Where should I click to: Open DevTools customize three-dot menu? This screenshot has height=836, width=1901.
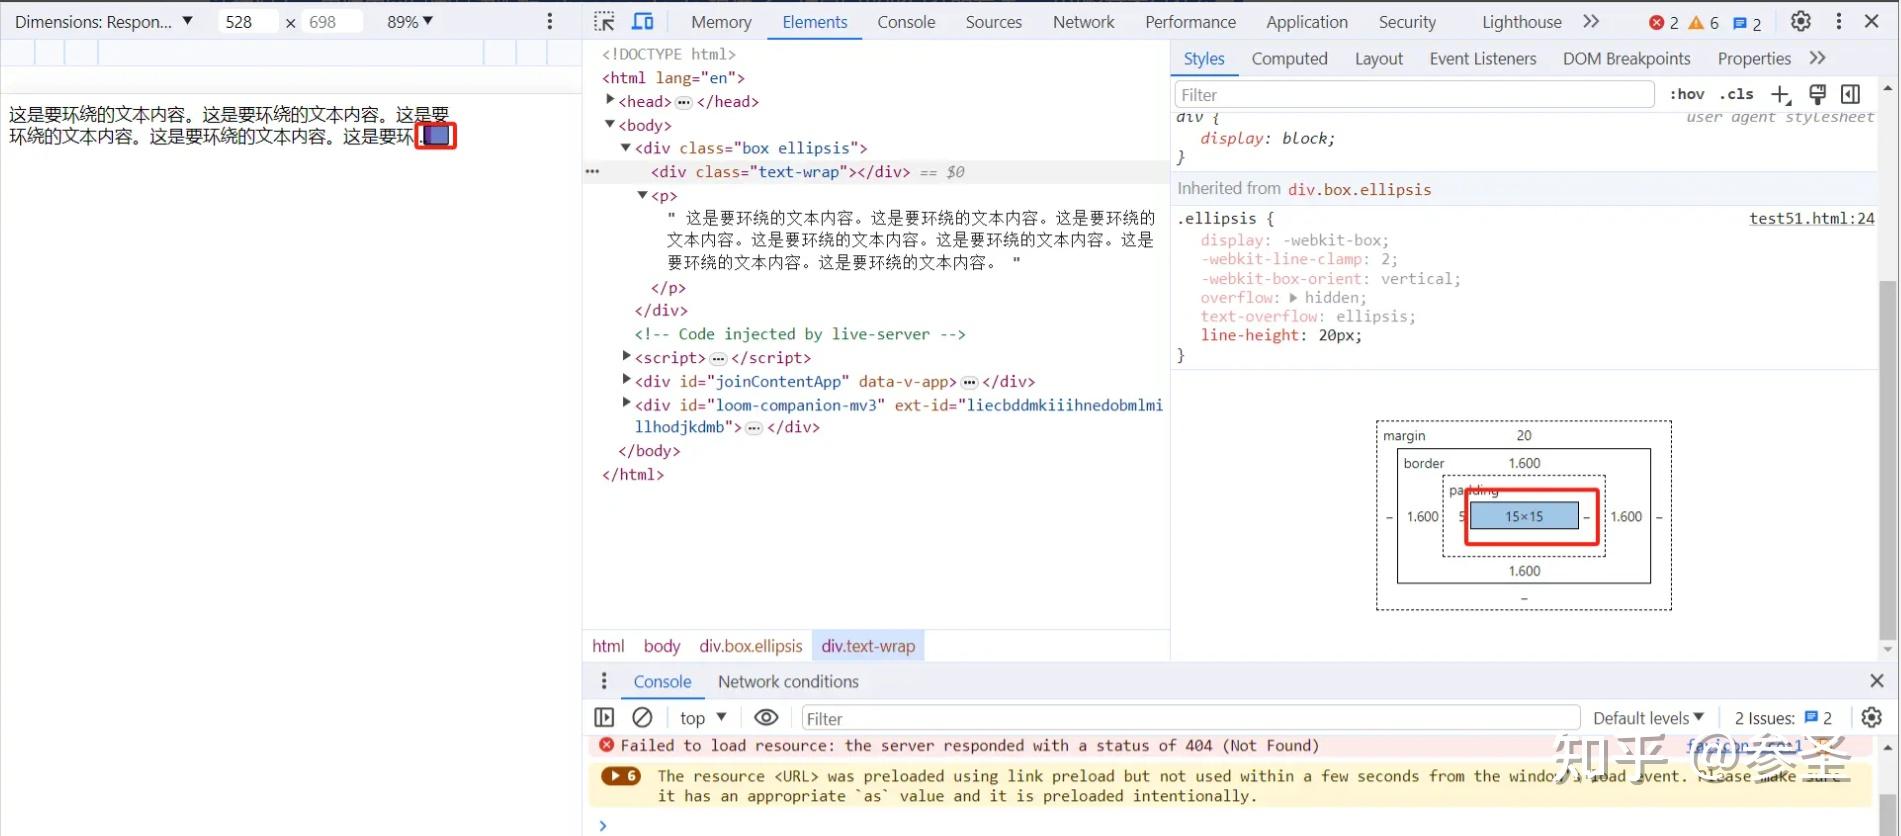click(1838, 21)
